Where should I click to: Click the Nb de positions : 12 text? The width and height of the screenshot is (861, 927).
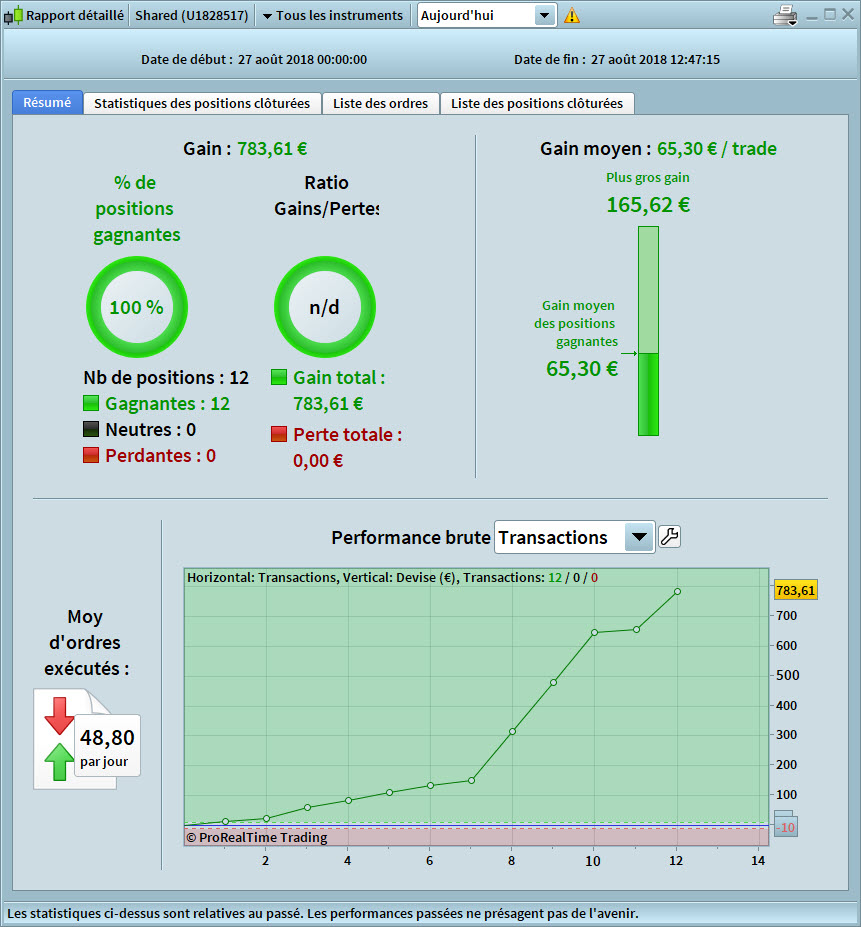(166, 377)
